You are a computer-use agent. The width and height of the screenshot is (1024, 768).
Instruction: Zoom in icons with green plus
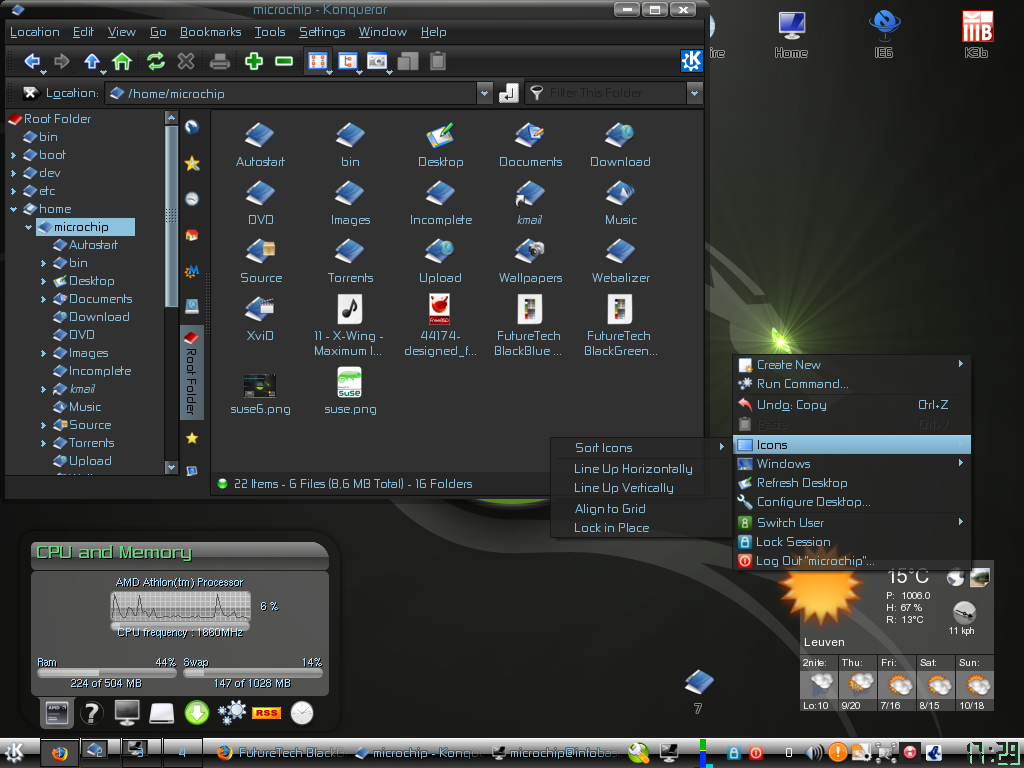(x=254, y=61)
